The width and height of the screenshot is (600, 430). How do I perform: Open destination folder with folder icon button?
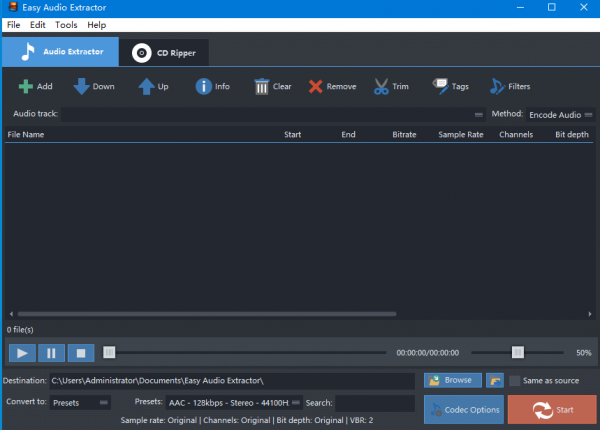pos(495,380)
